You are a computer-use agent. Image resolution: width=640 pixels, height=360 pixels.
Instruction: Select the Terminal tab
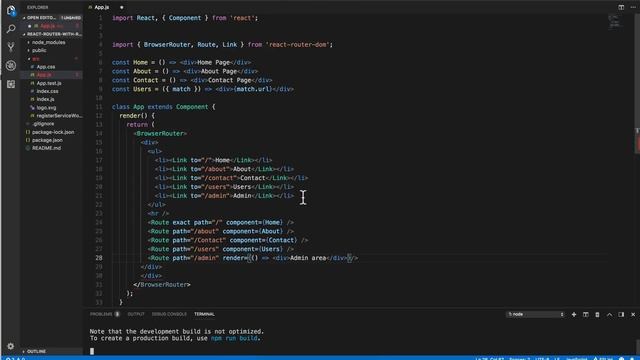coord(204,314)
